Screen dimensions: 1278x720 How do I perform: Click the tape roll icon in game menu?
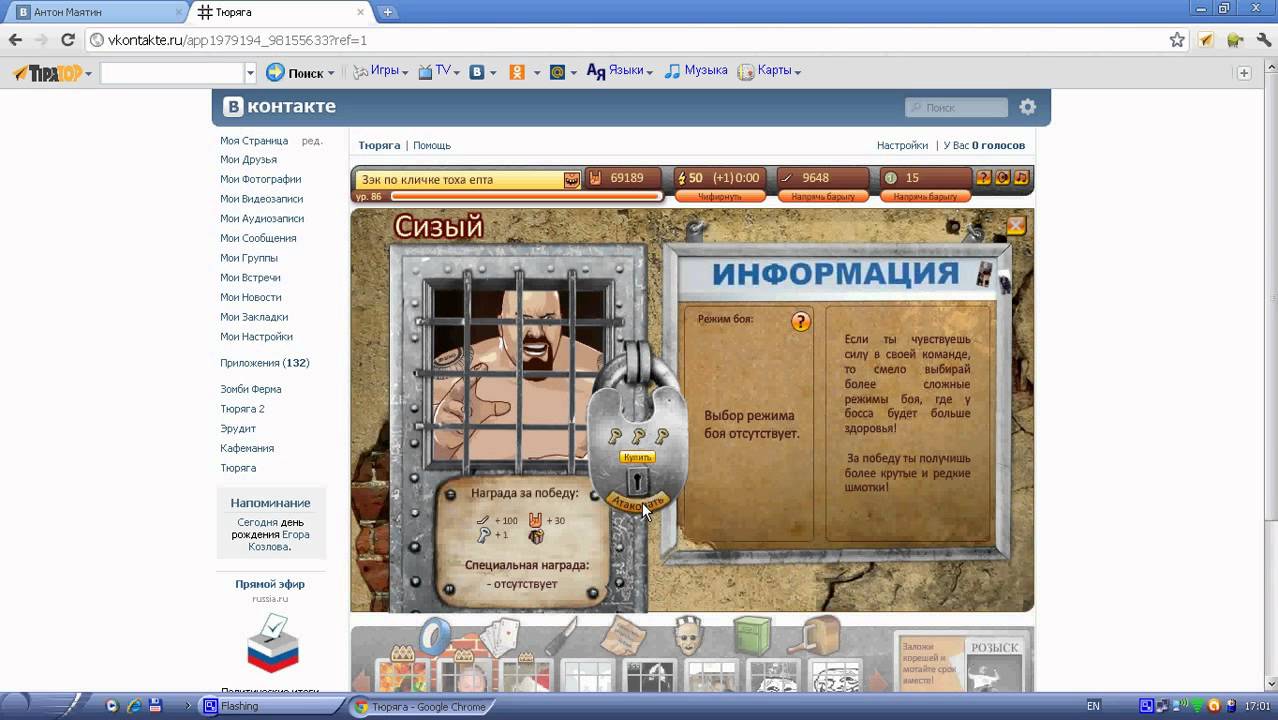[x=437, y=636]
